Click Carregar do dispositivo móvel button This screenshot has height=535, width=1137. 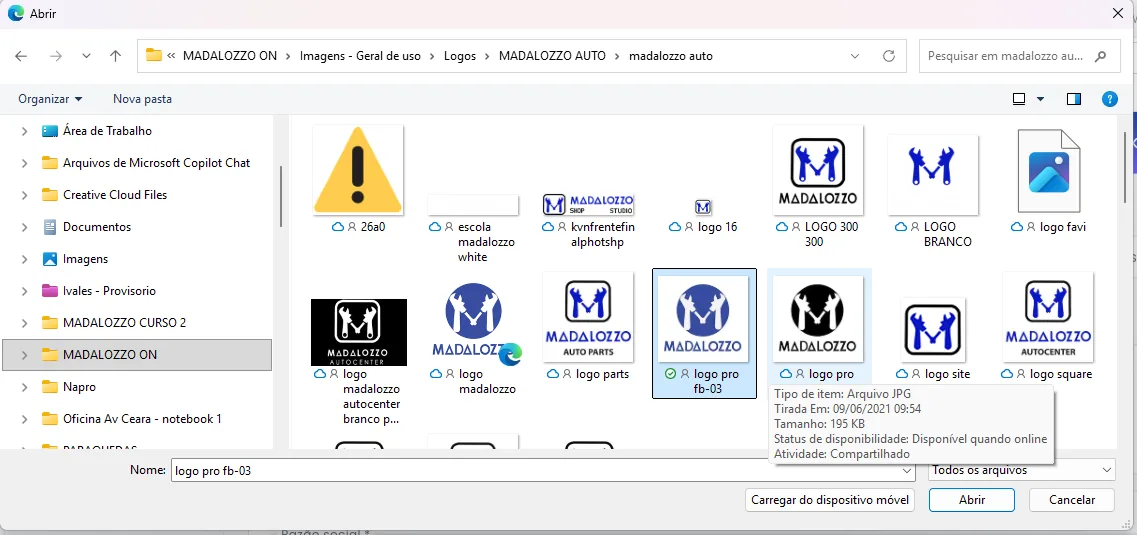tap(830, 499)
